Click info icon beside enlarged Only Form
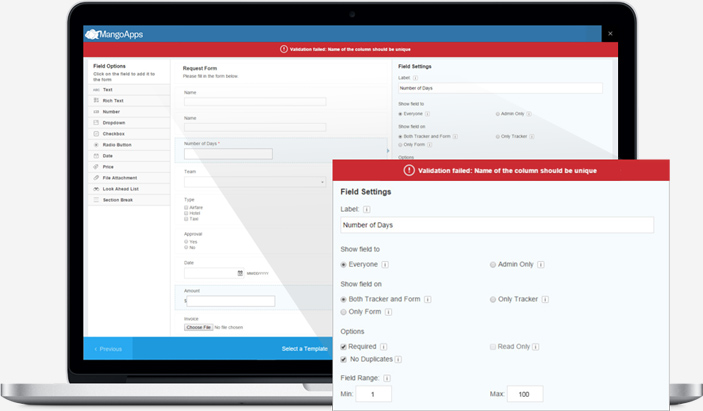Viewport: 703px width, 411px height. pyautogui.click(x=388, y=312)
